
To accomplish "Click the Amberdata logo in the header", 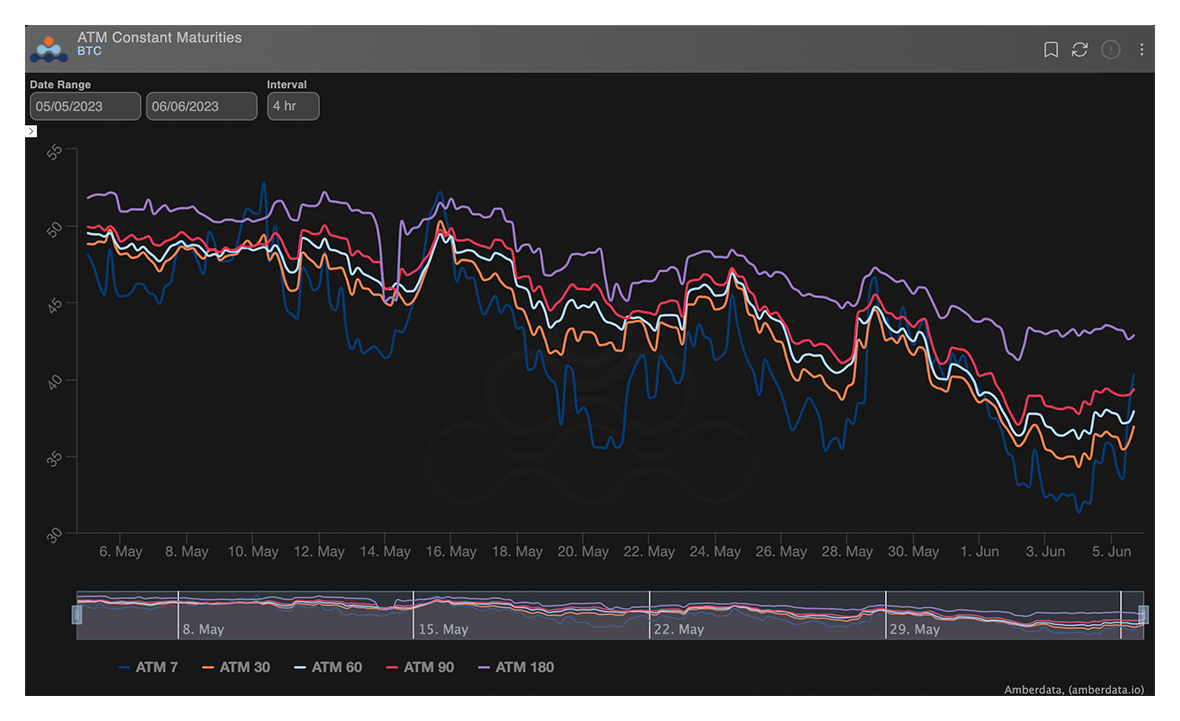I will click(47, 47).
